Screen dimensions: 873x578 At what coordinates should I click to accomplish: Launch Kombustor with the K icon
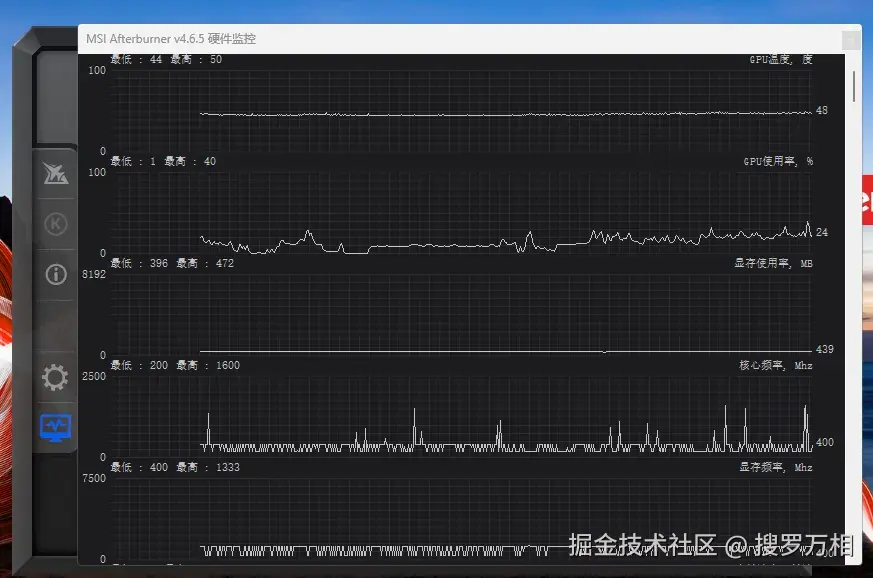click(x=56, y=224)
